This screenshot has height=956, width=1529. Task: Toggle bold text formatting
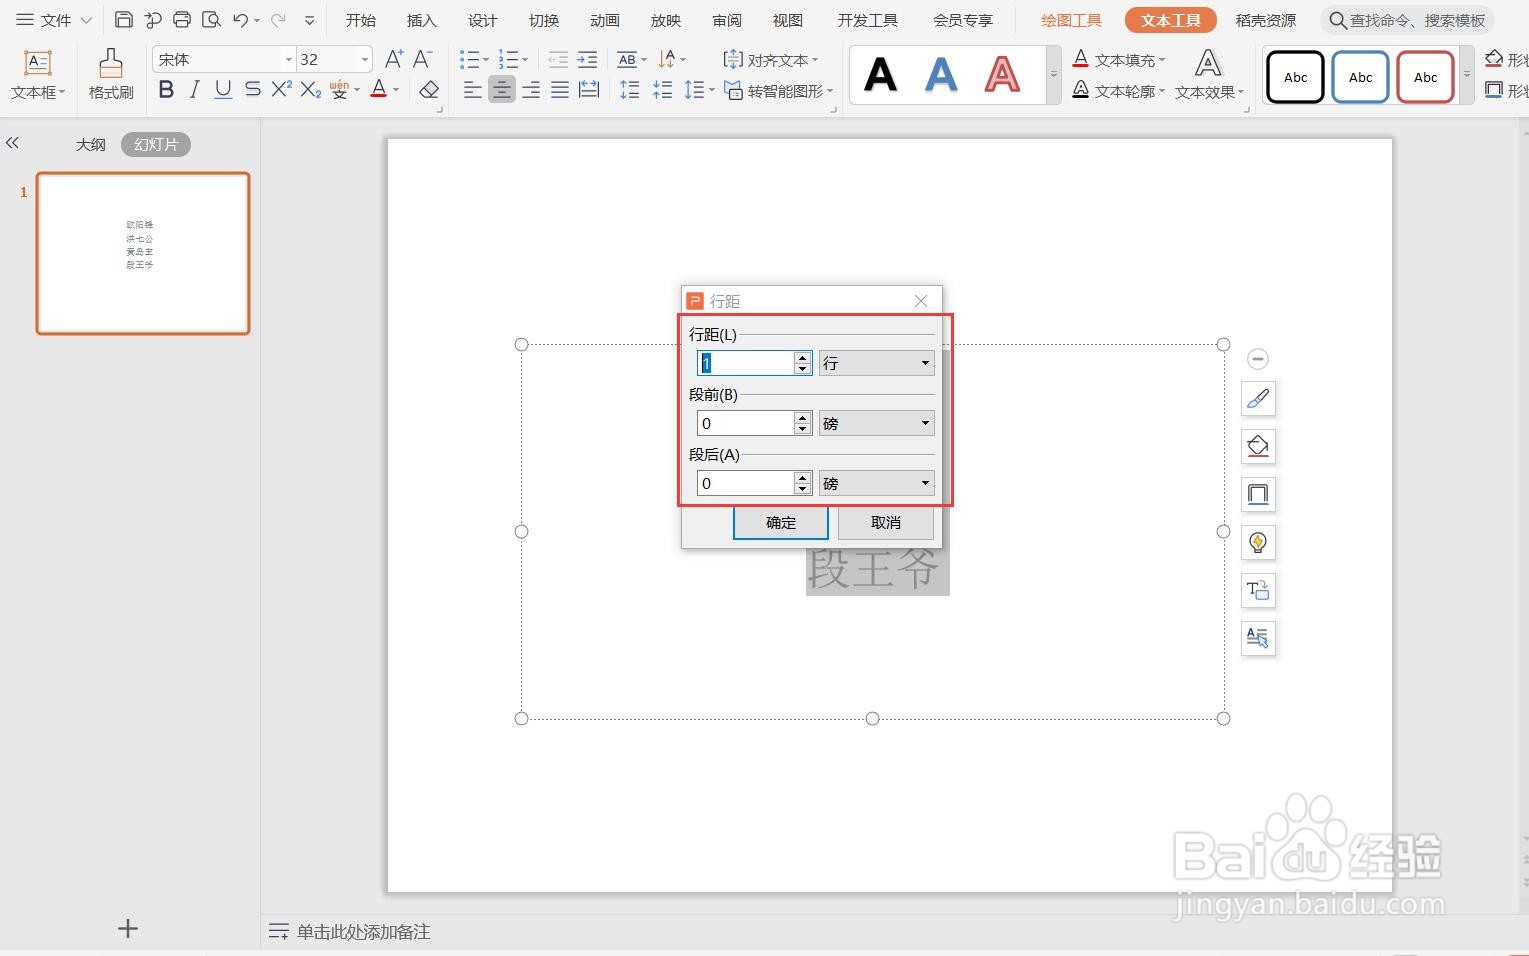(x=166, y=90)
